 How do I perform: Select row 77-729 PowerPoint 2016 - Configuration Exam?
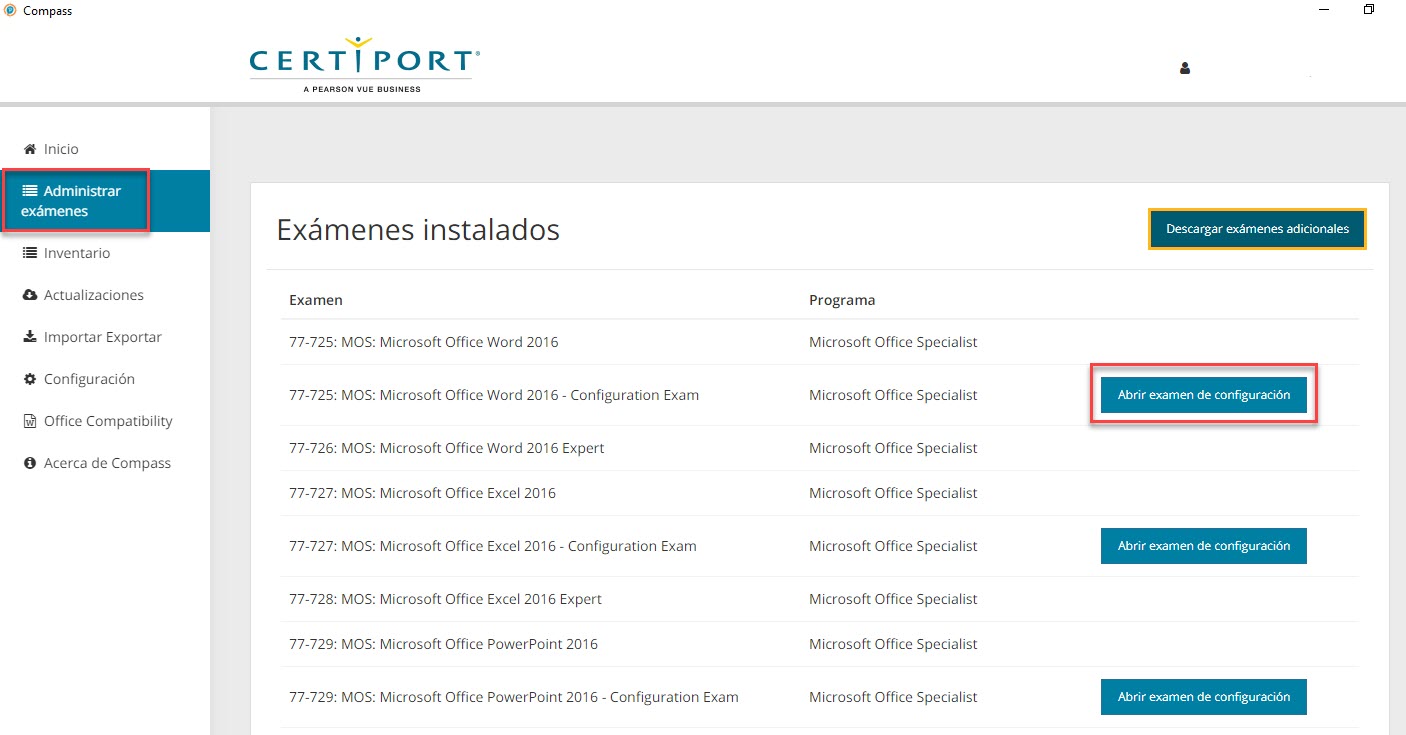819,697
